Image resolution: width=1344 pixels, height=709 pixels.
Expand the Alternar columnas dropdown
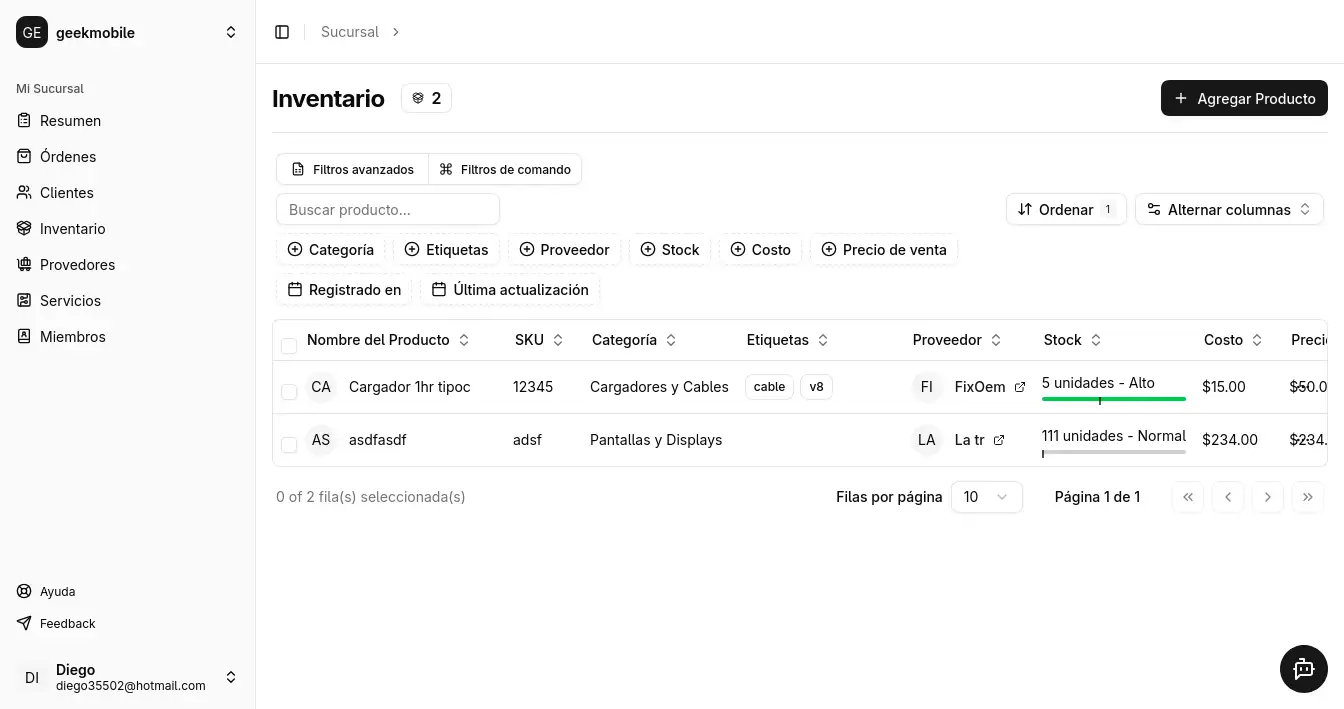[x=1229, y=209]
